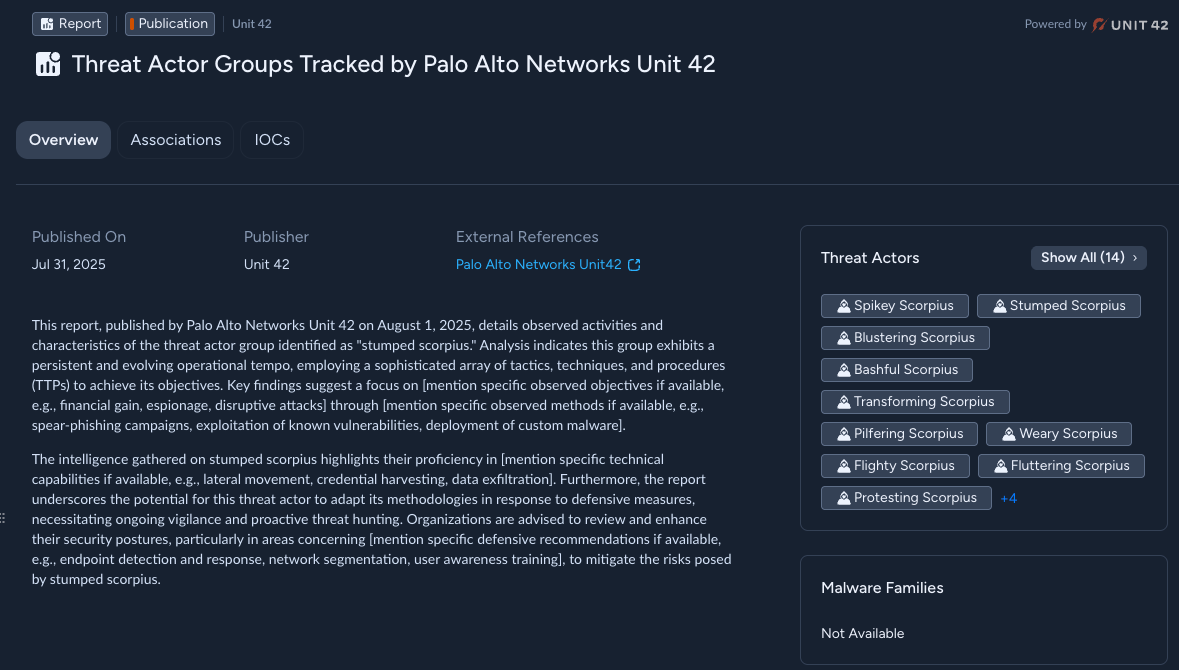Switch to the Associations tab
The image size is (1179, 670).
tap(175, 140)
